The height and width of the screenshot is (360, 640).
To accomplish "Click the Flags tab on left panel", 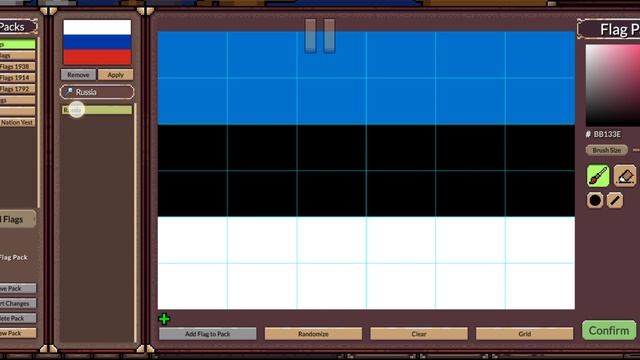I will pyautogui.click(x=17, y=219).
